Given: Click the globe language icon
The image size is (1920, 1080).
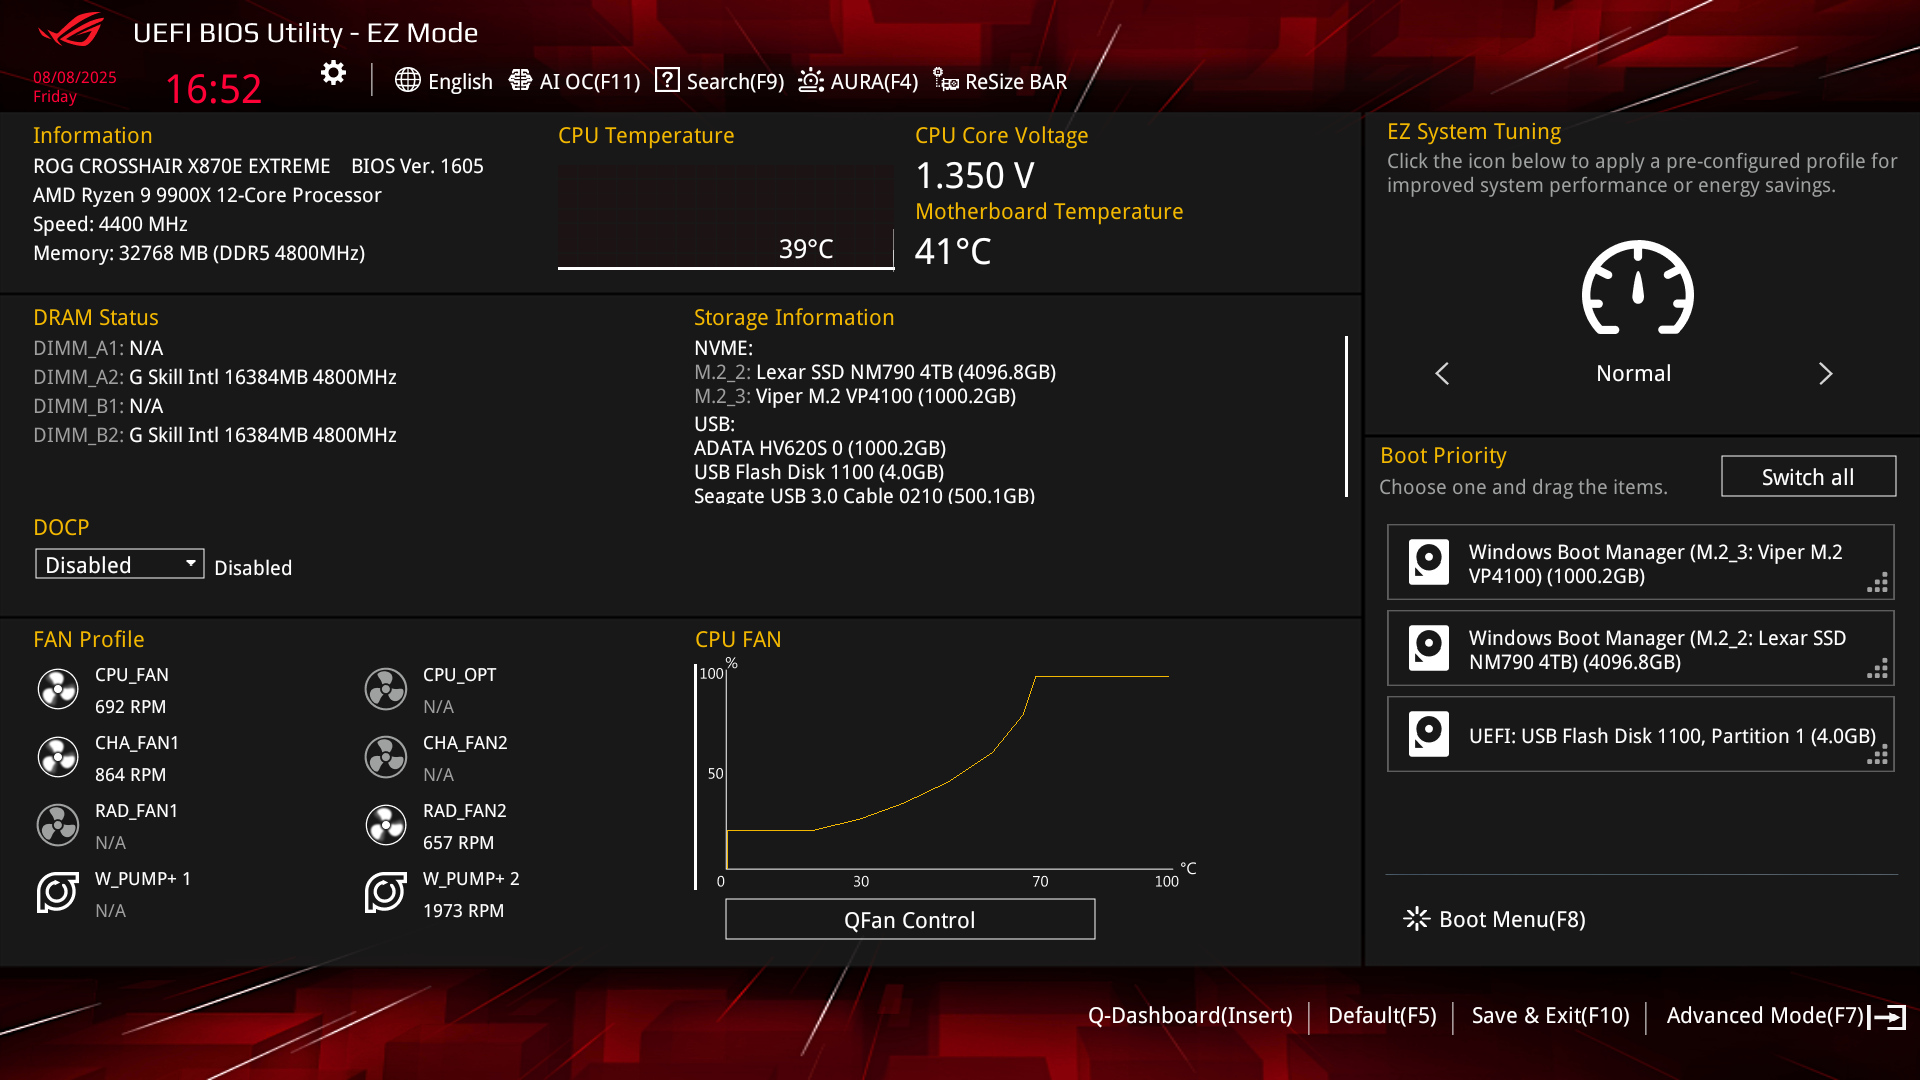Looking at the screenshot, I should click(407, 80).
